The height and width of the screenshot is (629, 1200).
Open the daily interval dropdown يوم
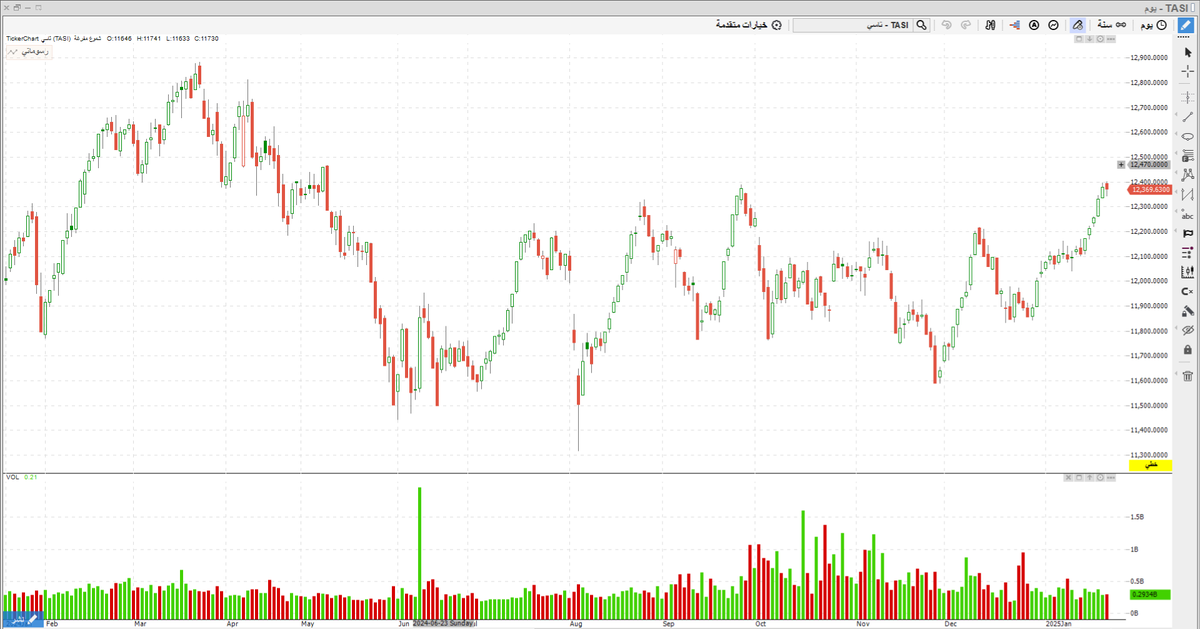(1153, 25)
